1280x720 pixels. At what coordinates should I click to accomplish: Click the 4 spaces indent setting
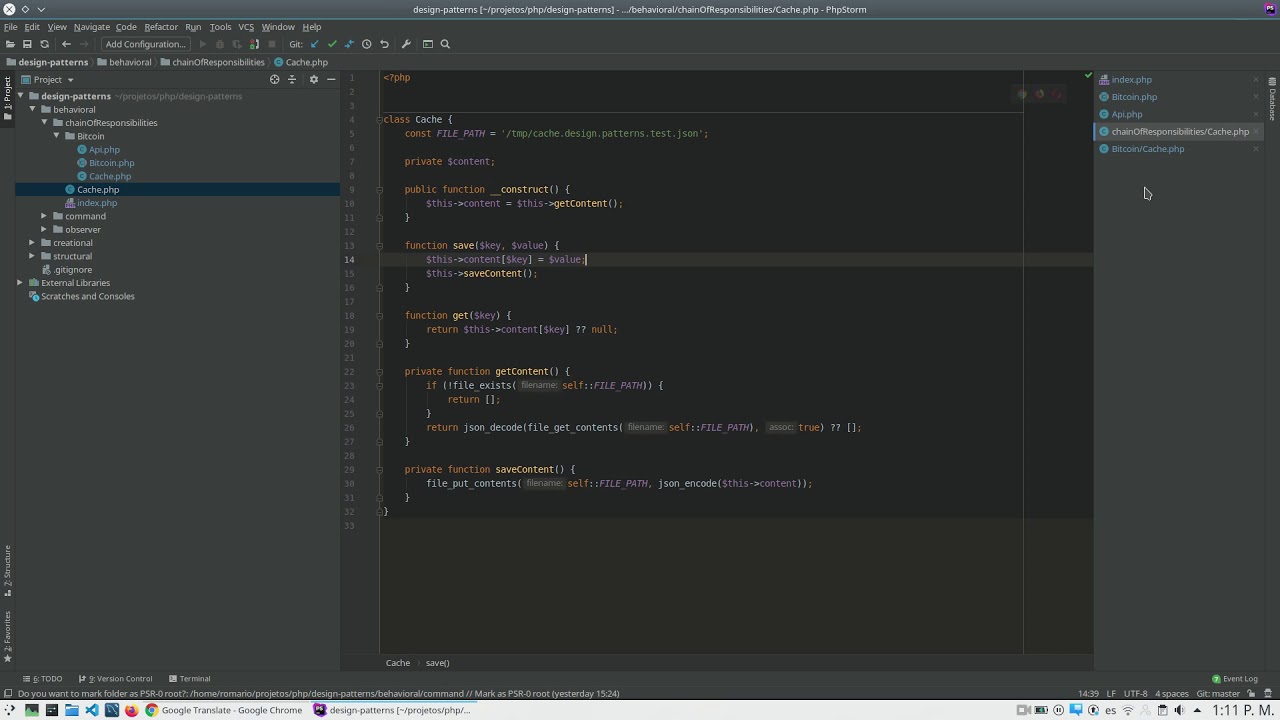tap(1172, 693)
